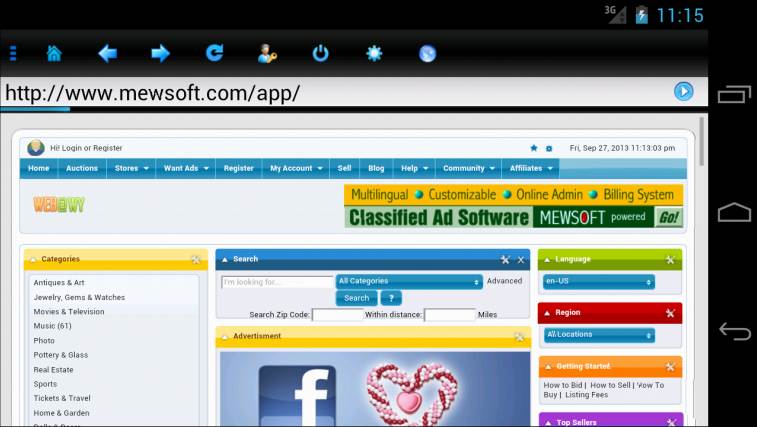This screenshot has height=427, width=757.
Task: Open Android recent apps button
Action: pos(734,94)
